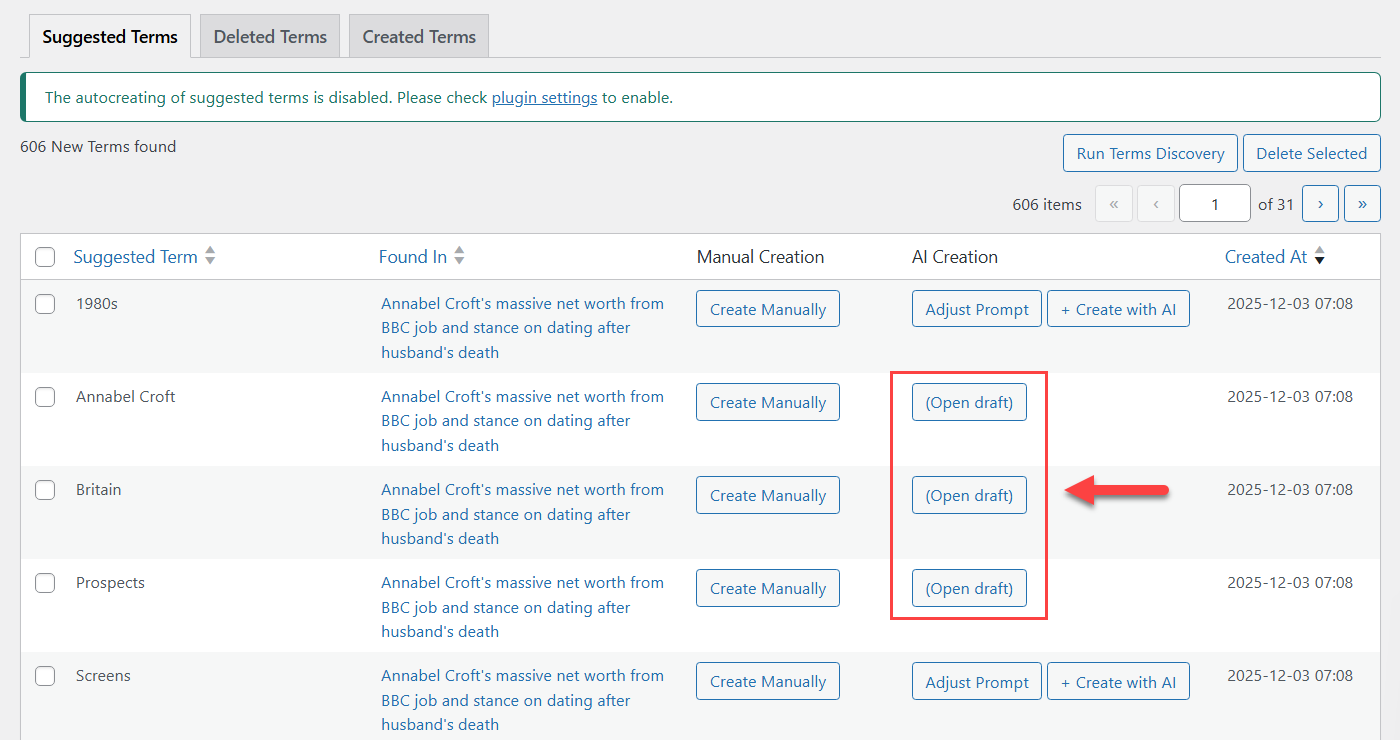
Task: Go to the last page of results
Action: (1362, 203)
